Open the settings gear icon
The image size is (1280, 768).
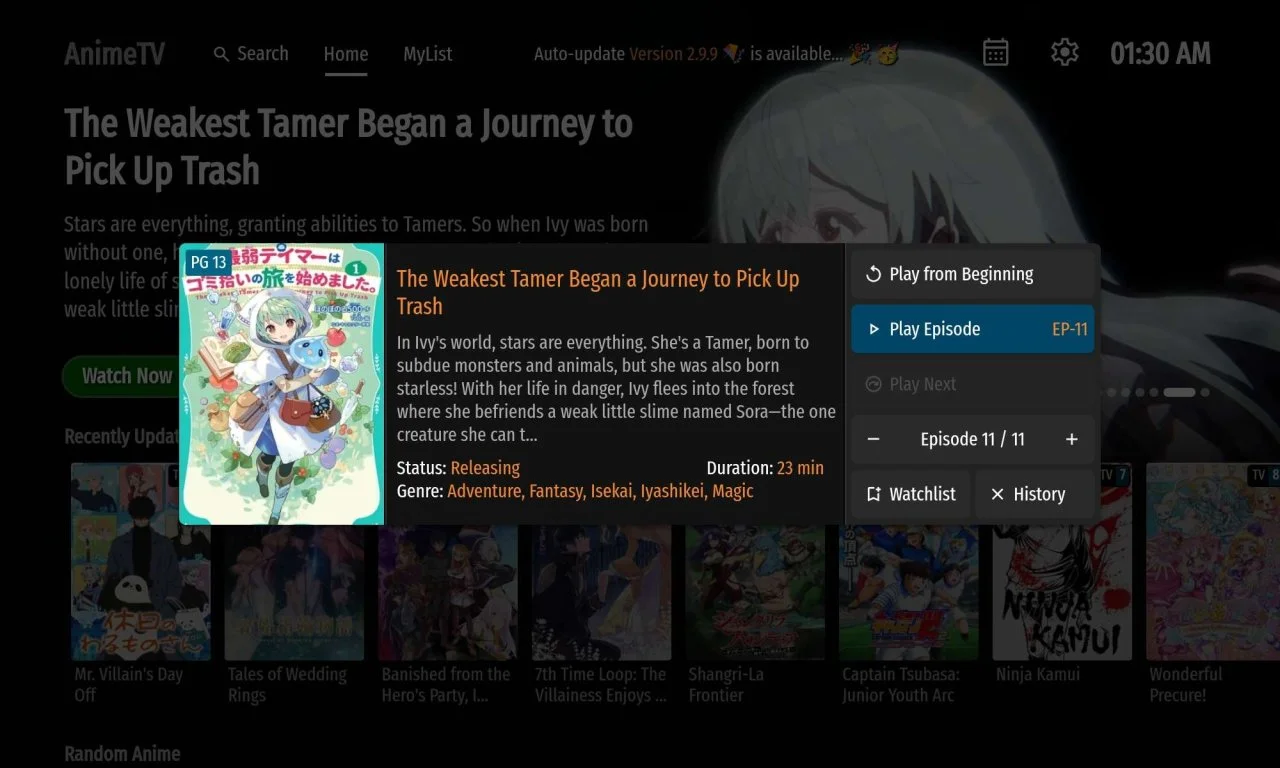coord(1065,53)
